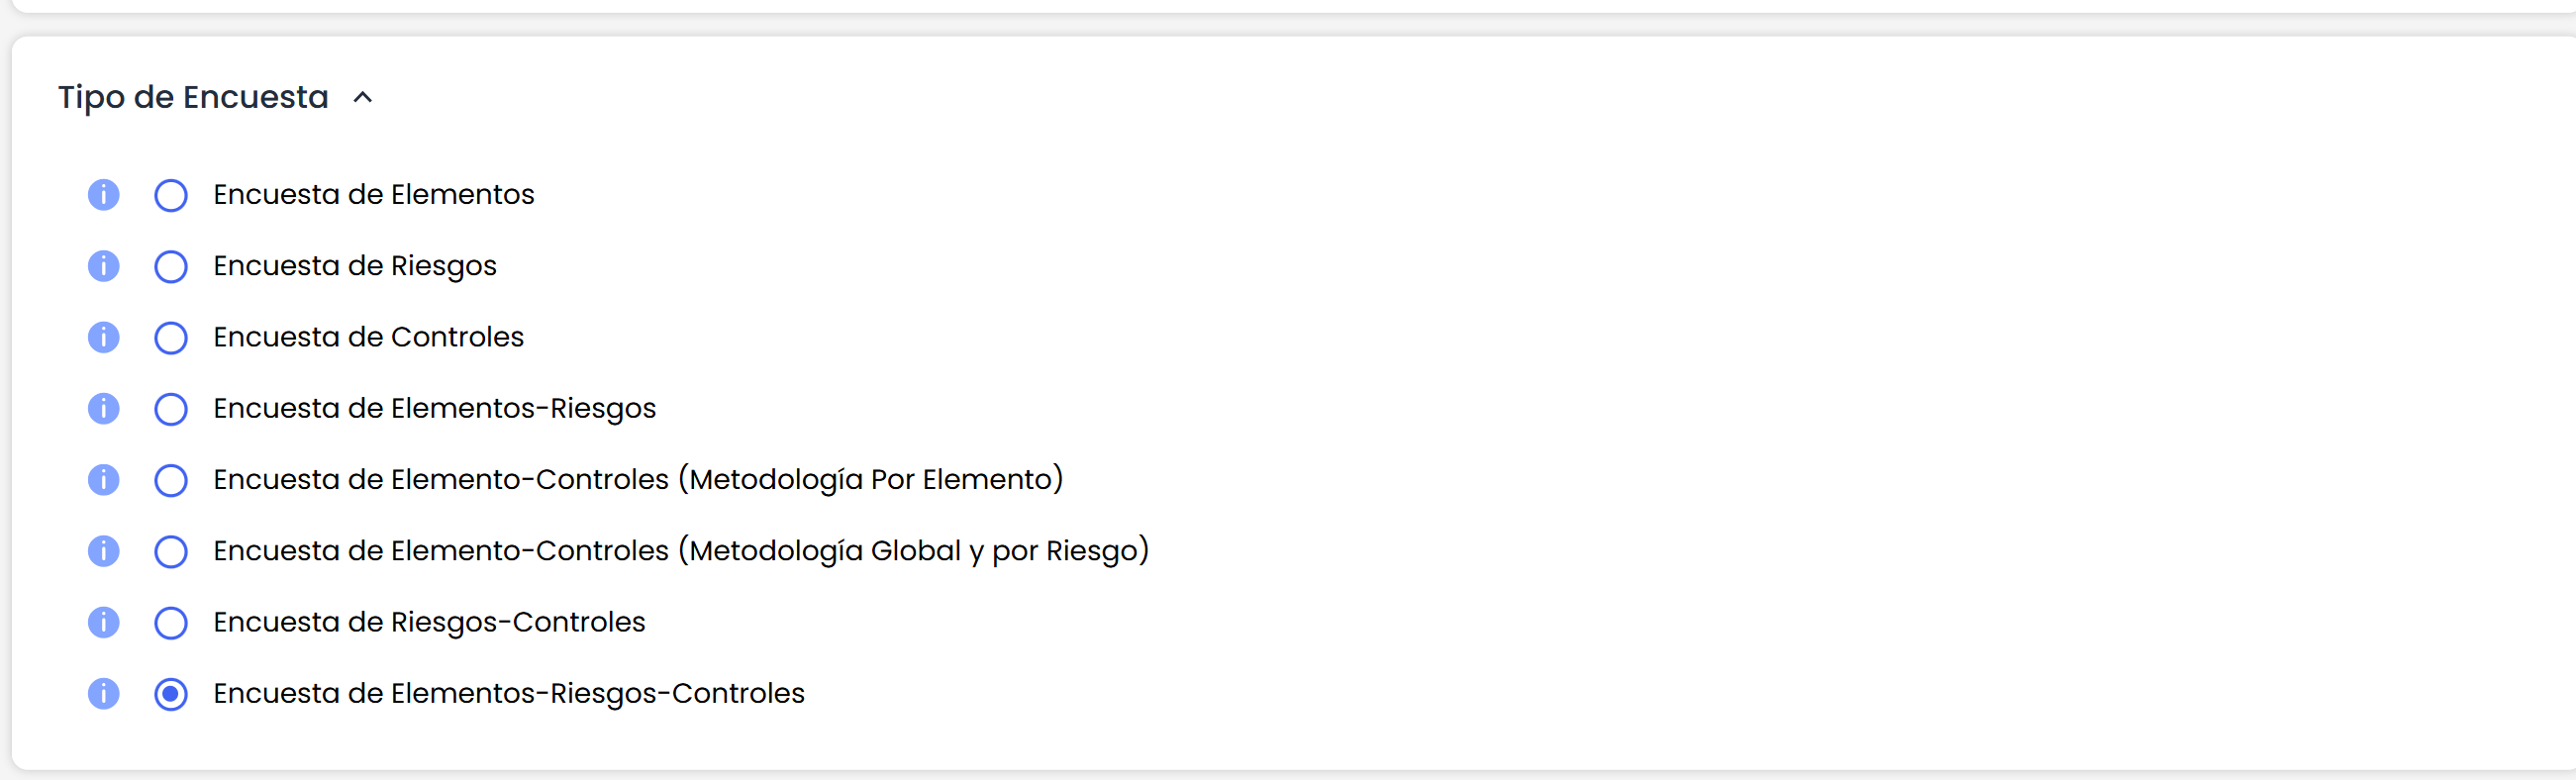The height and width of the screenshot is (780, 2576).
Task: Select Elemento-Controles Metodología Por Elemento radio
Action: (171, 480)
